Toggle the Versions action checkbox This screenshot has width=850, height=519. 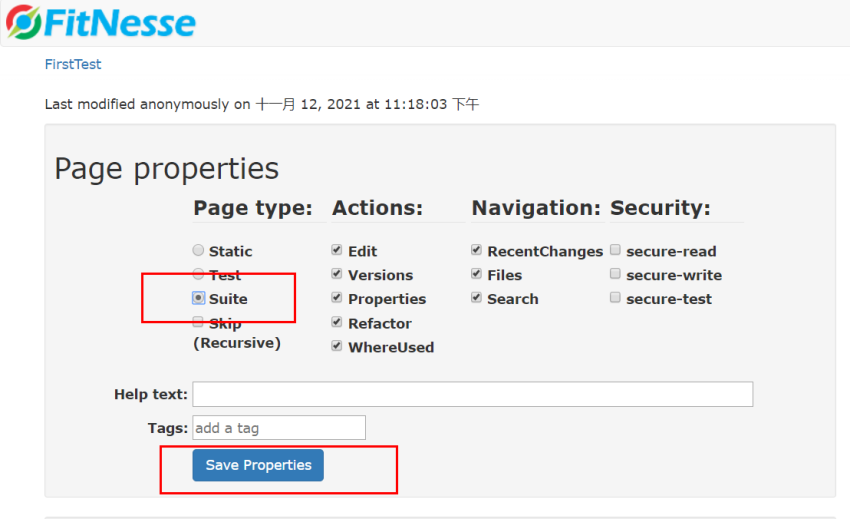[337, 274]
